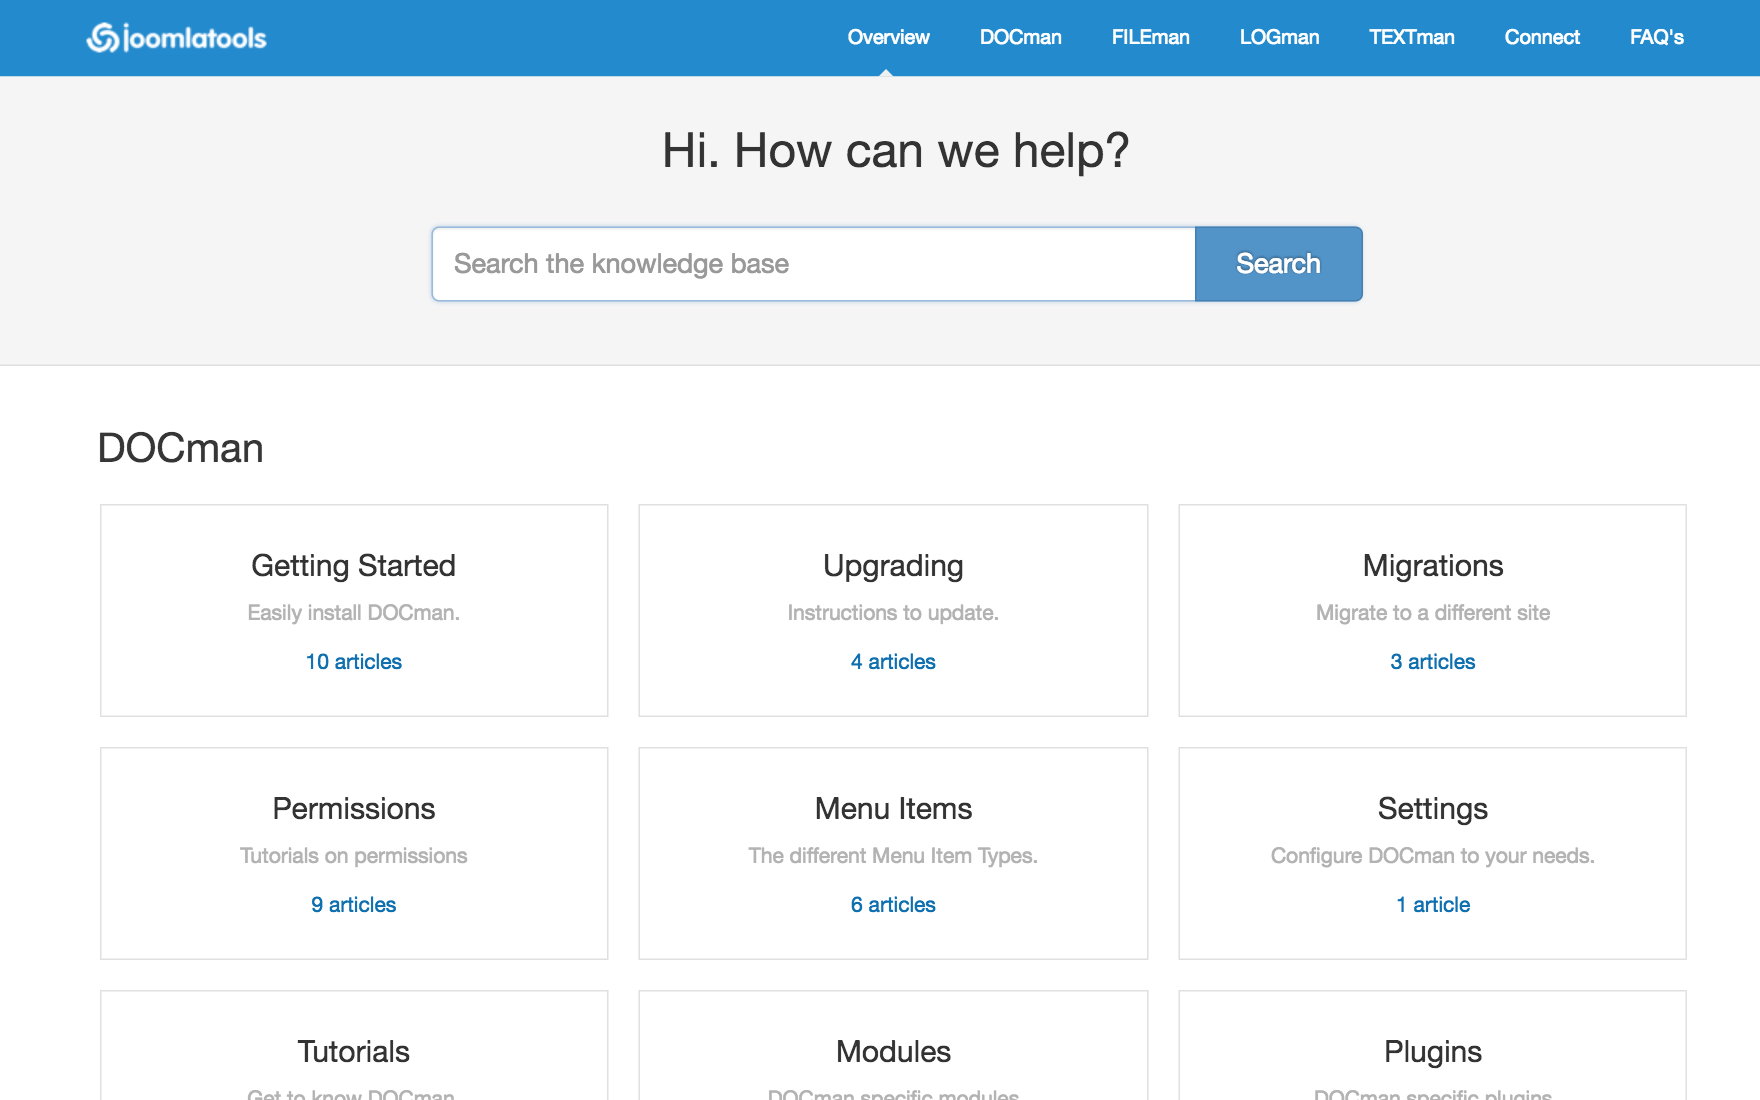This screenshot has width=1760, height=1100.
Task: Open the Connect nav item
Action: tap(1542, 37)
